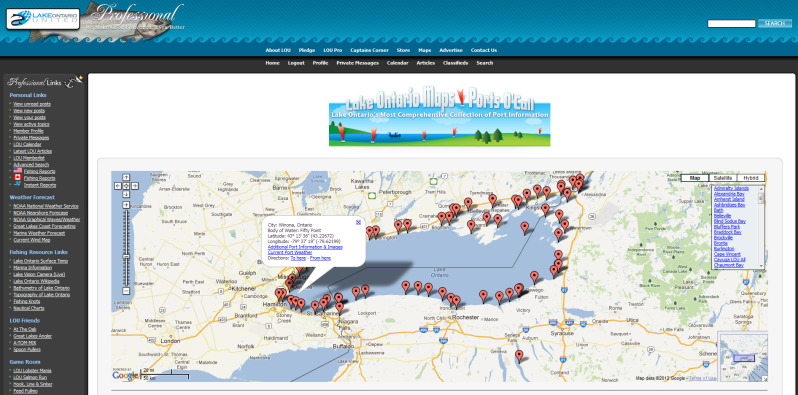The image size is (798, 395).
Task: Open the Store menu item
Action: (404, 50)
